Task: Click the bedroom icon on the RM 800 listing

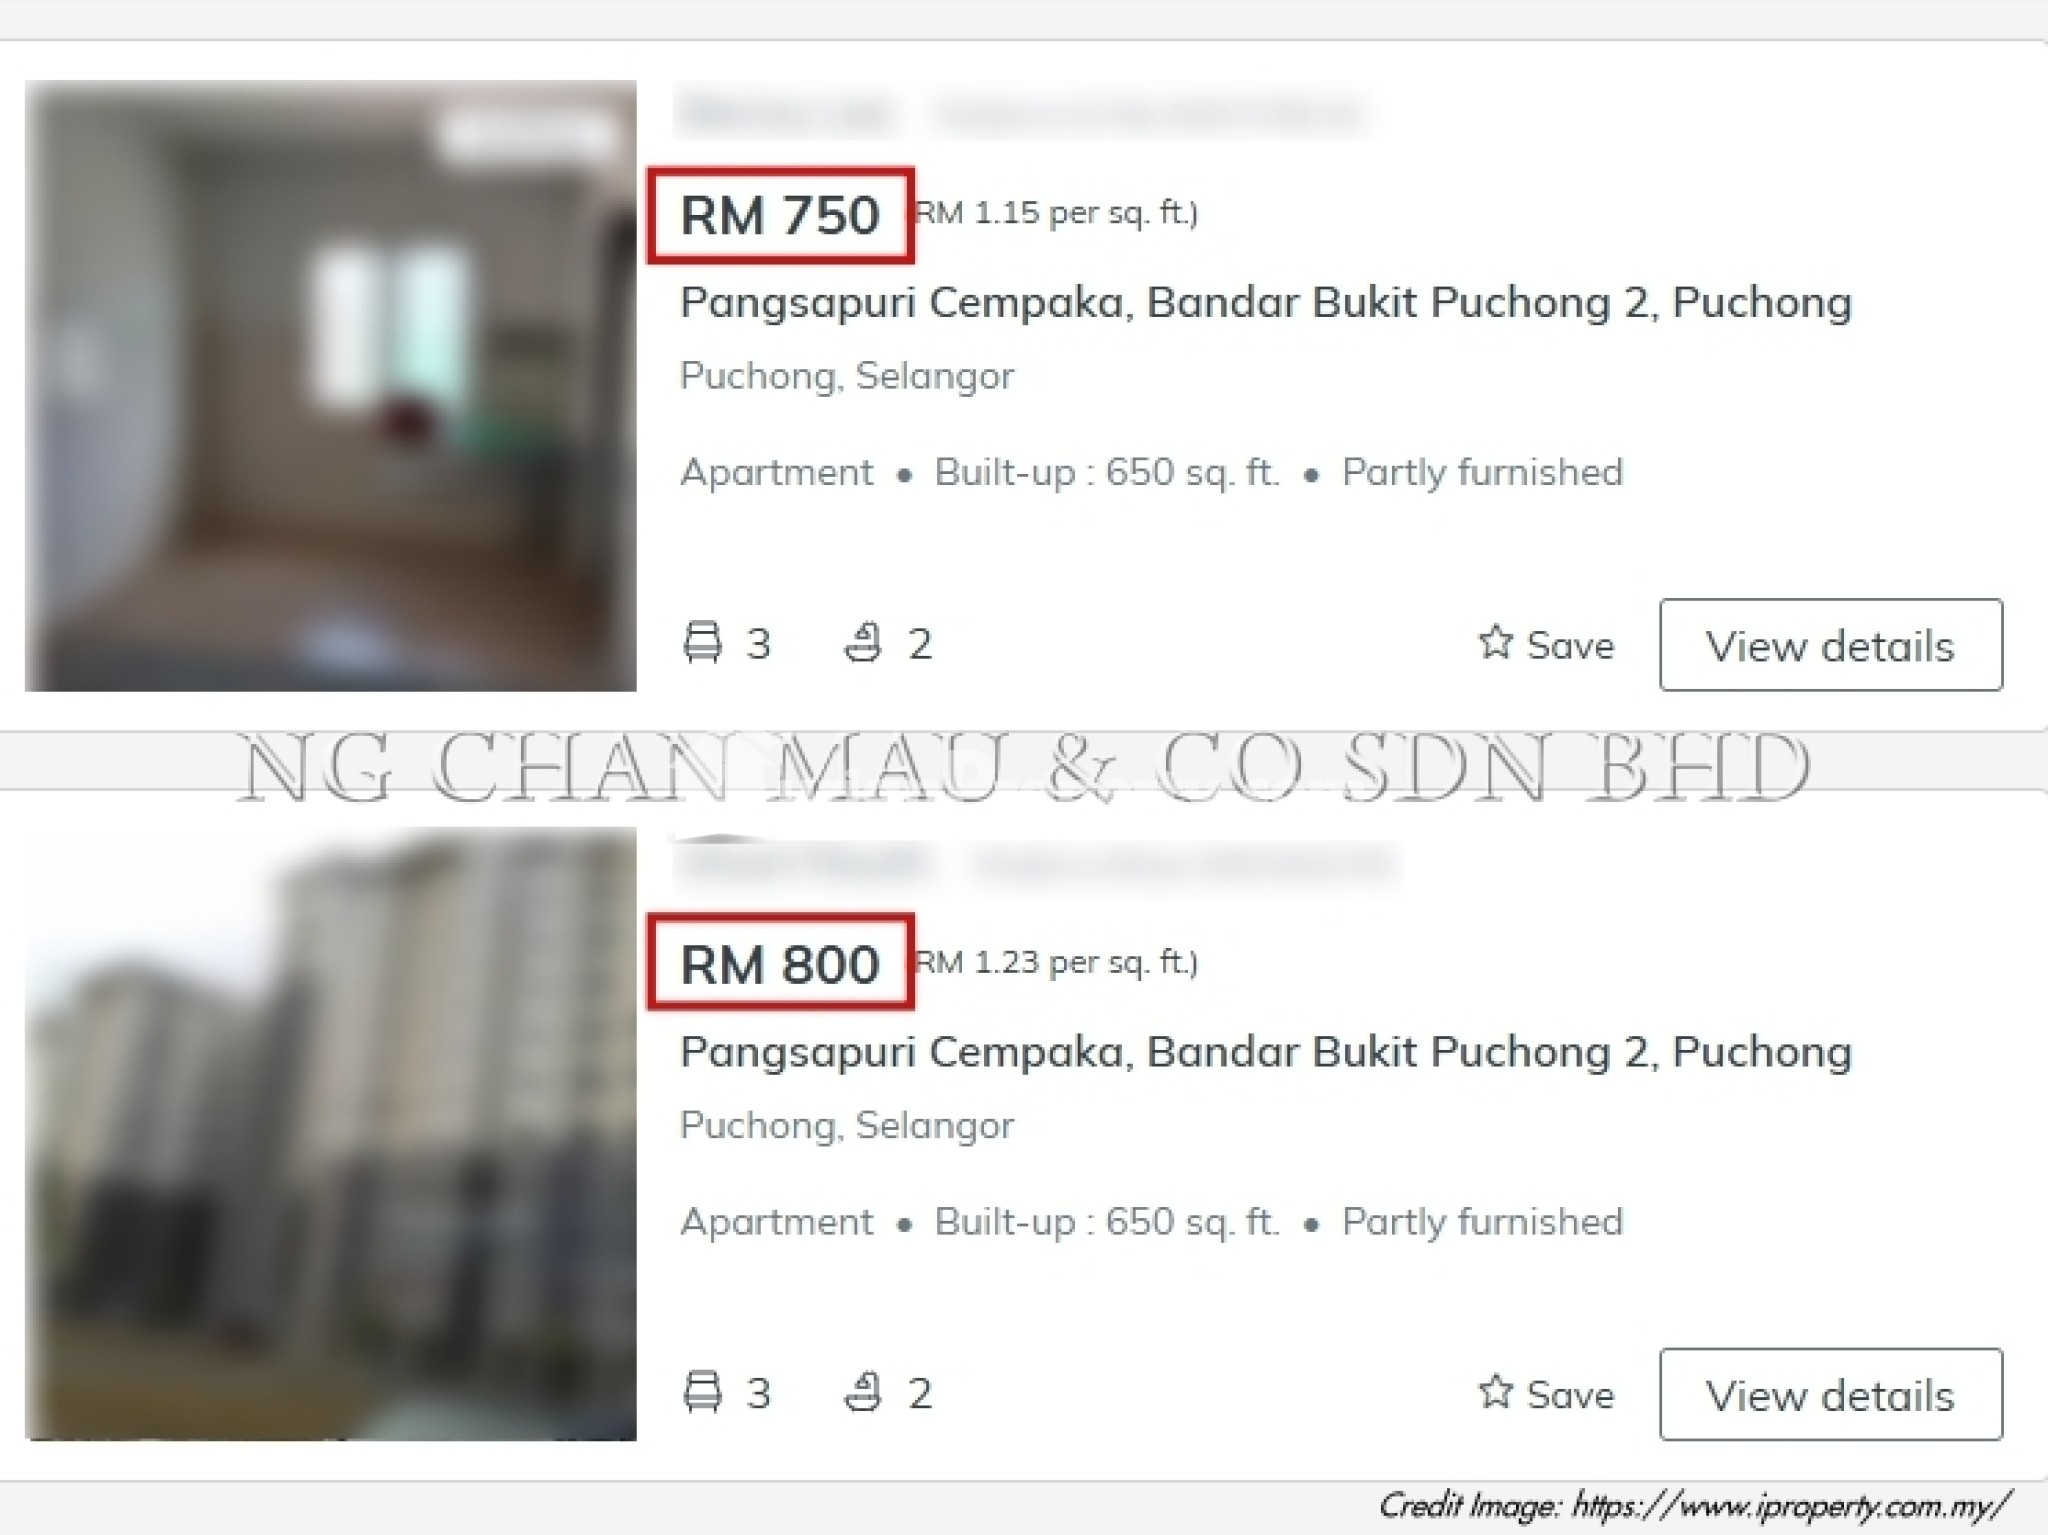Action: pos(702,1391)
